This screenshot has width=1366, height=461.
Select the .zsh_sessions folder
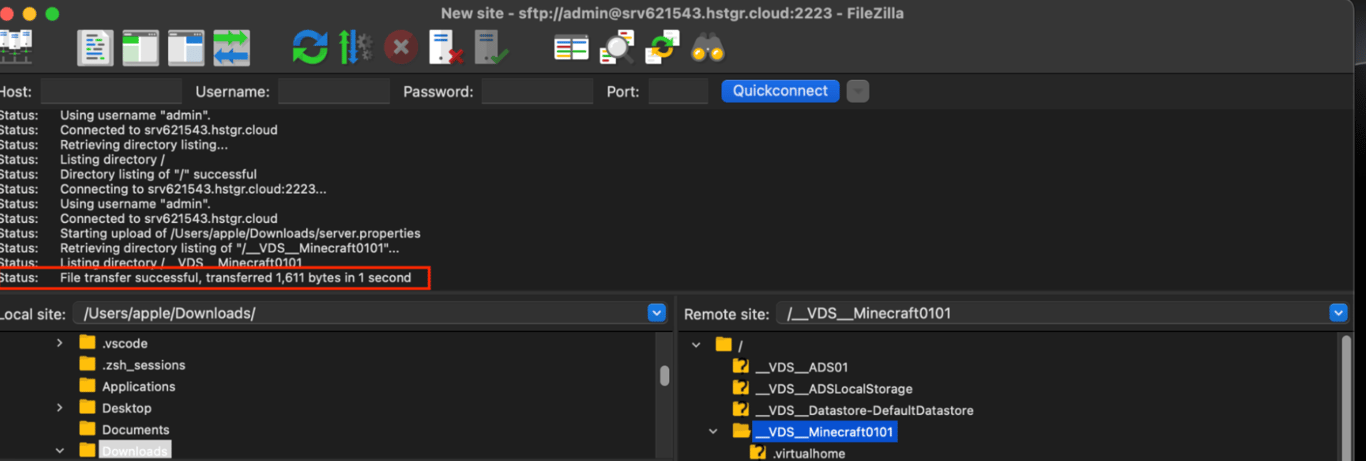[143, 365]
